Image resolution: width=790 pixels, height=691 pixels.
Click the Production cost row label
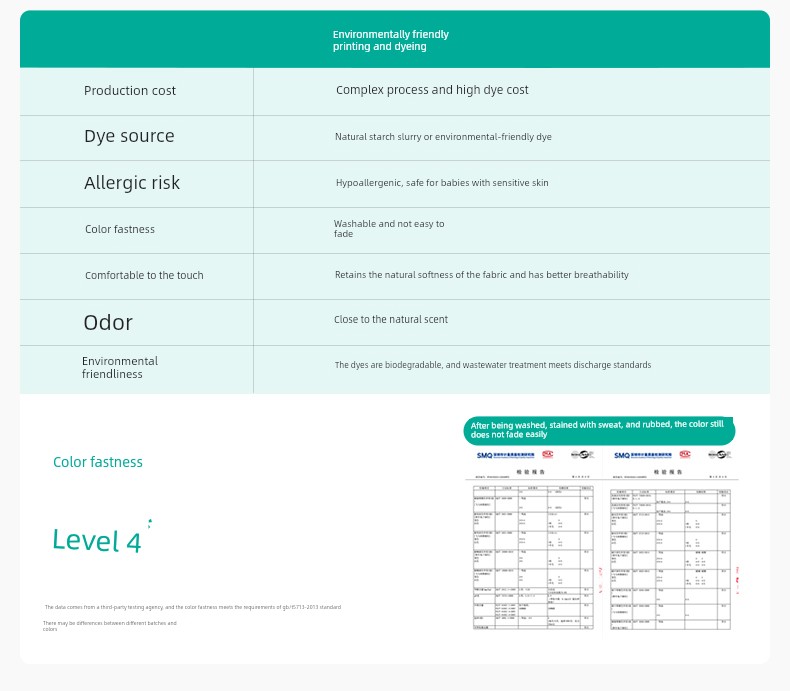point(129,91)
